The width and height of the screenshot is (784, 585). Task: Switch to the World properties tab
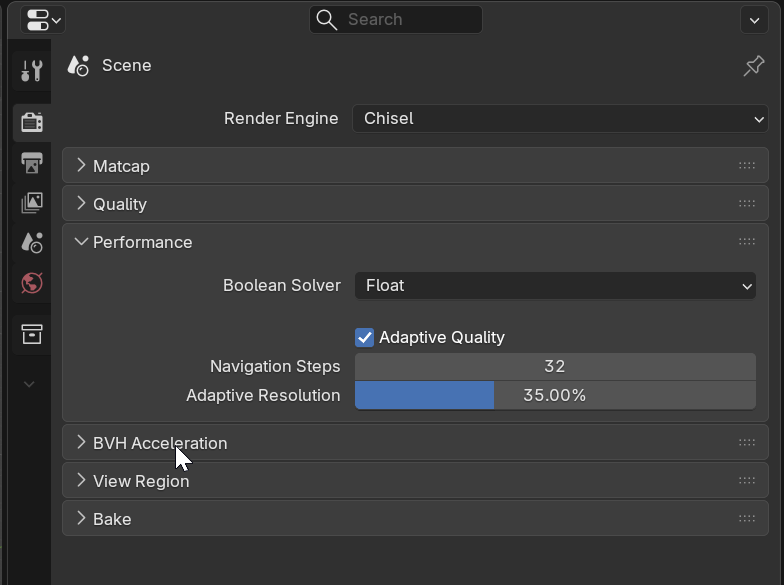31,283
